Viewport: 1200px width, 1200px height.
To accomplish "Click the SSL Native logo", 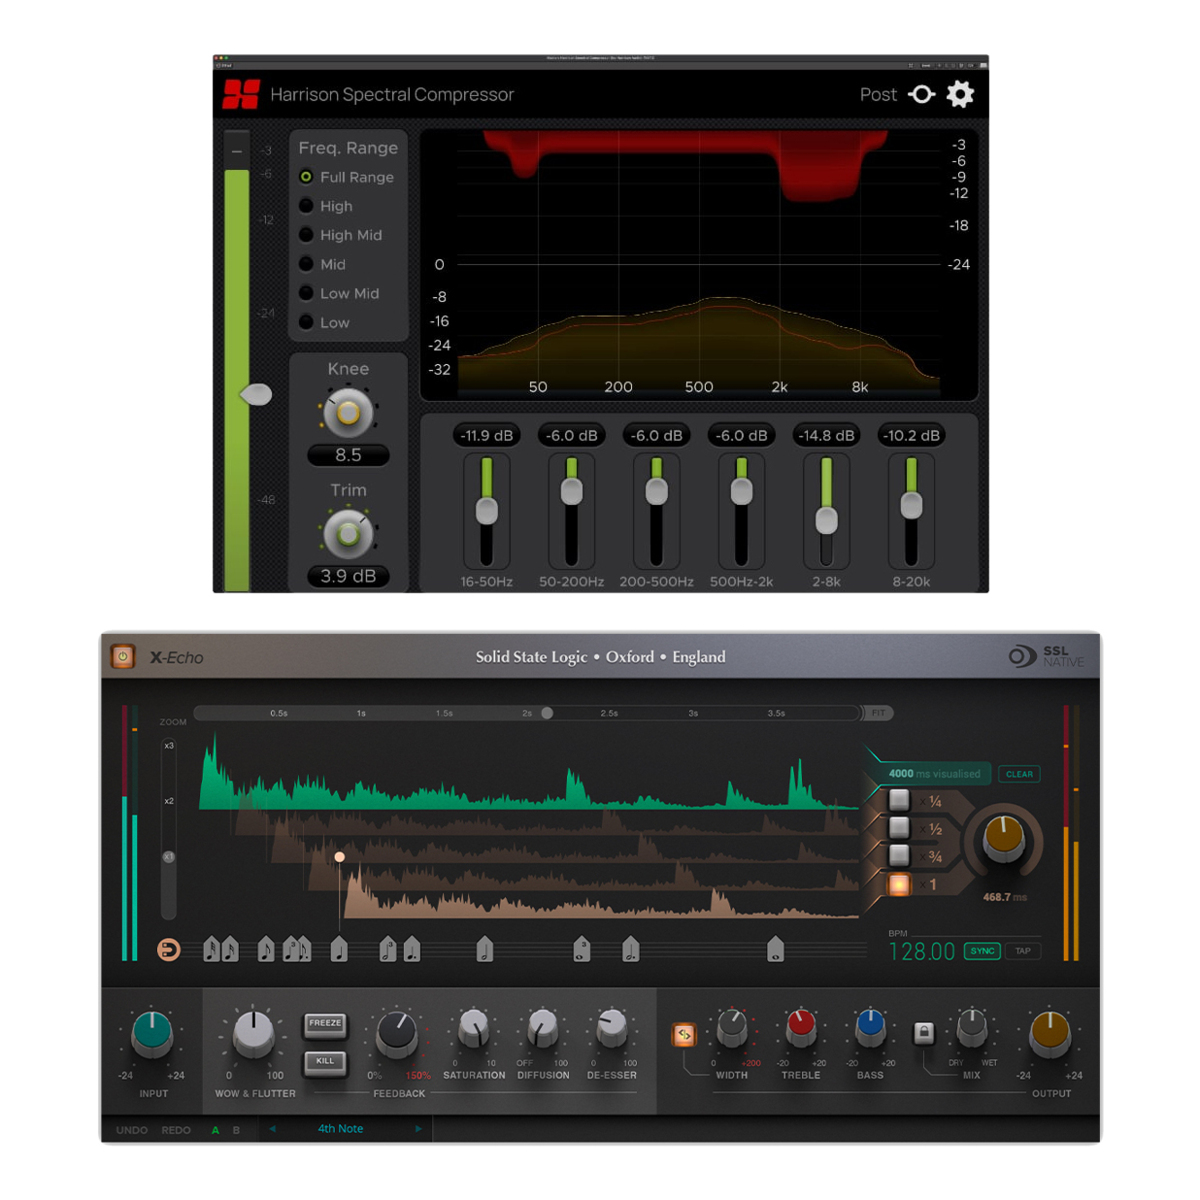I will (1046, 656).
